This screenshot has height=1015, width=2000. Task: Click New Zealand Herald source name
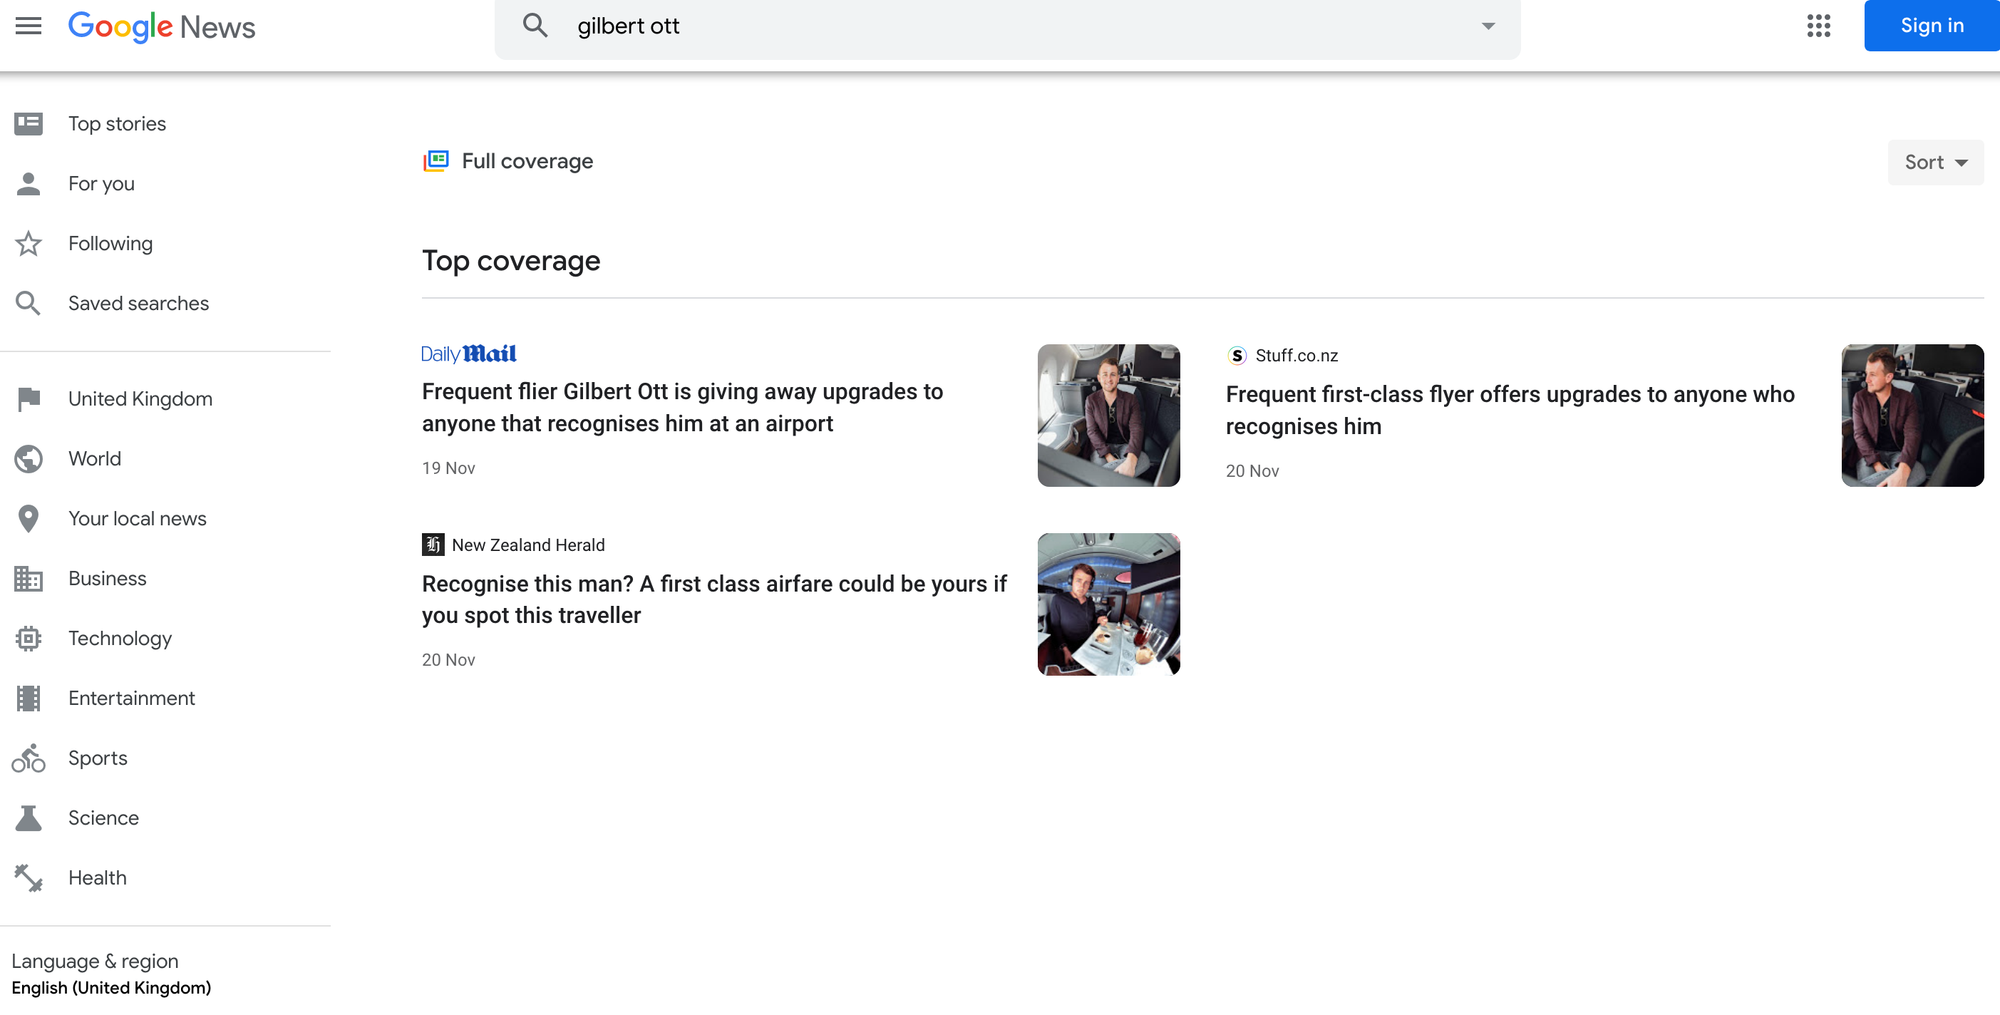point(528,545)
